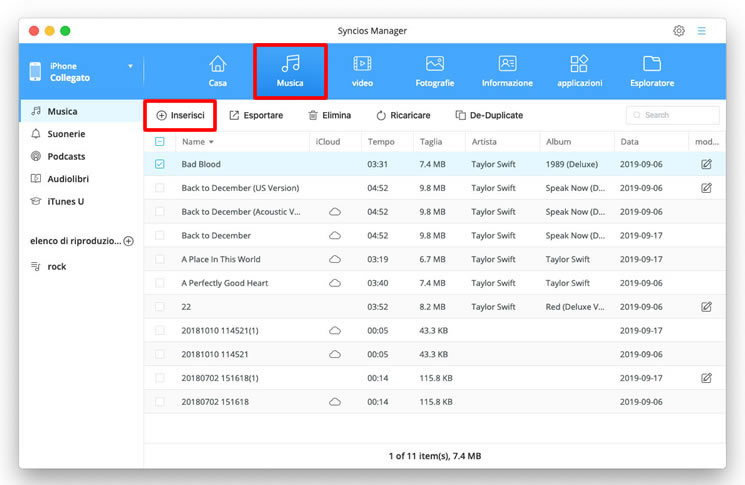Viewport: 745px width, 485px height.
Task: Click the Esportare button
Action: click(x=256, y=115)
